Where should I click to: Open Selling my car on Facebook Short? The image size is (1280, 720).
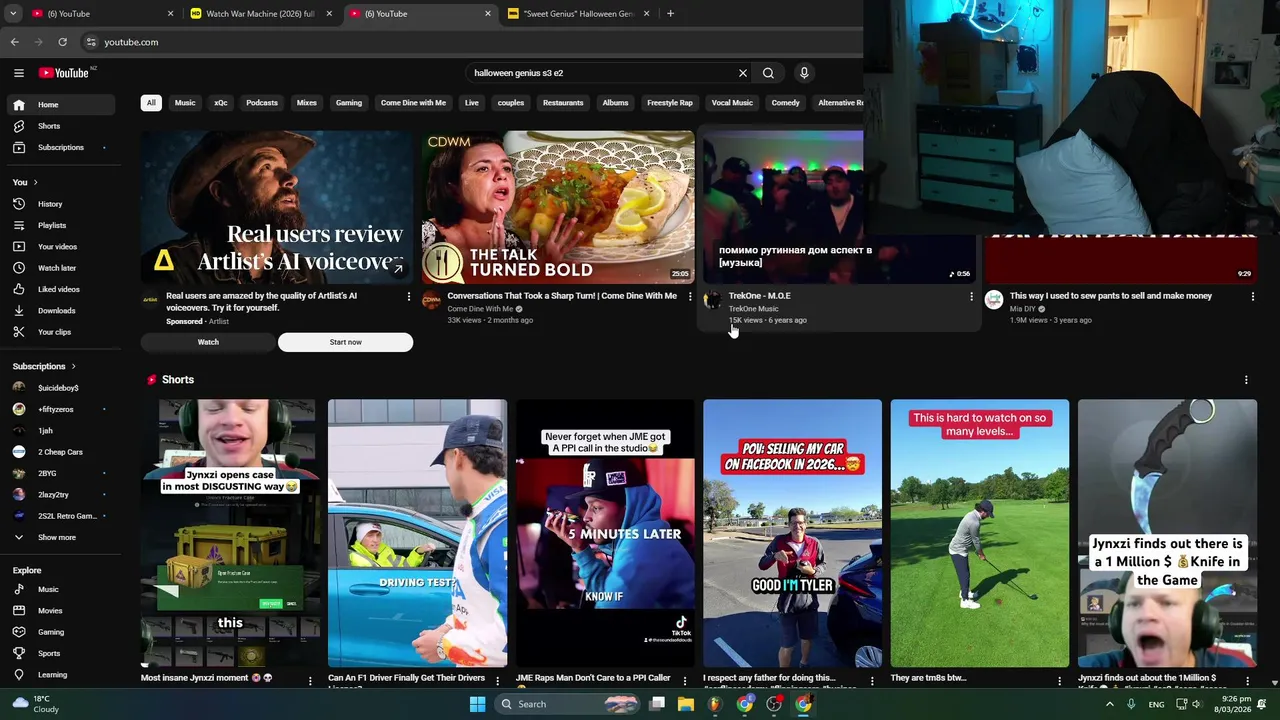[x=792, y=533]
